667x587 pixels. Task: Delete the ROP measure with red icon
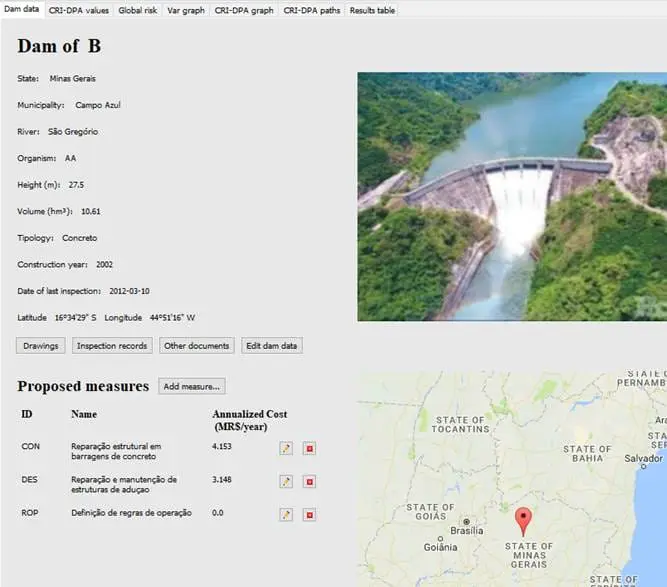309,515
